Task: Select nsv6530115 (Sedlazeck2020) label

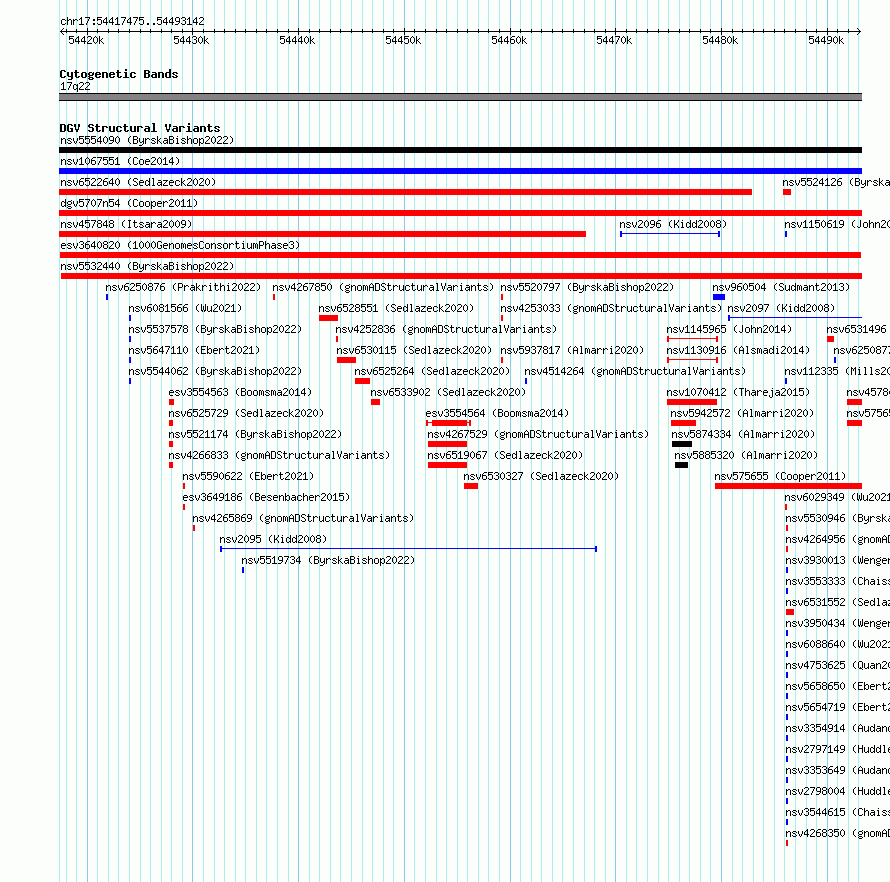Action: coord(414,350)
